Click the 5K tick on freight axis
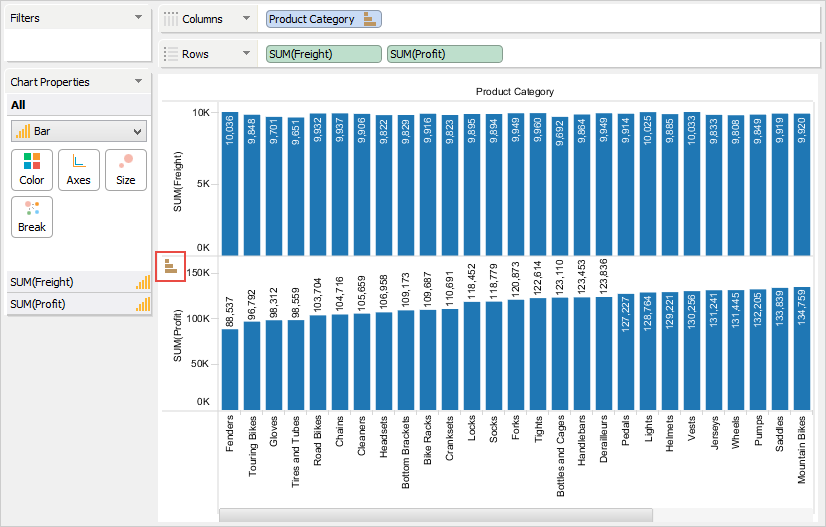826x527 pixels. [203, 184]
